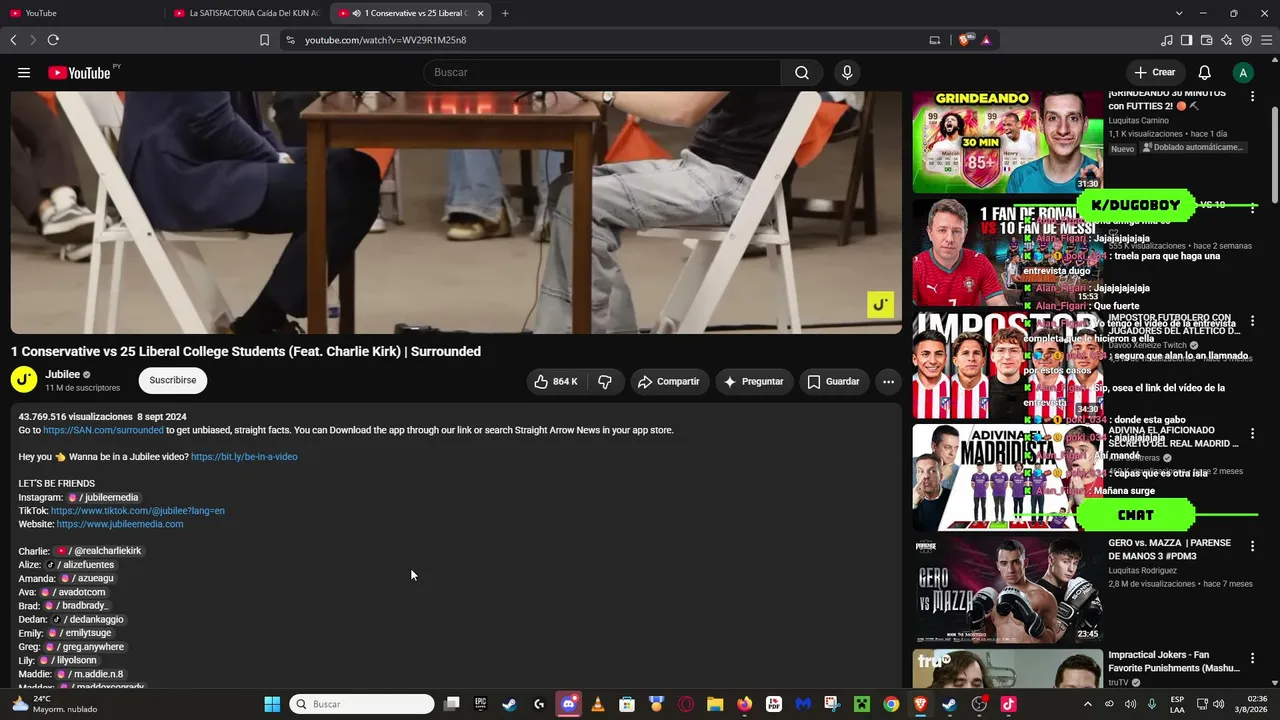Viewport: 1280px width, 720px height.
Task: Start voice search with the microphone
Action: (847, 72)
